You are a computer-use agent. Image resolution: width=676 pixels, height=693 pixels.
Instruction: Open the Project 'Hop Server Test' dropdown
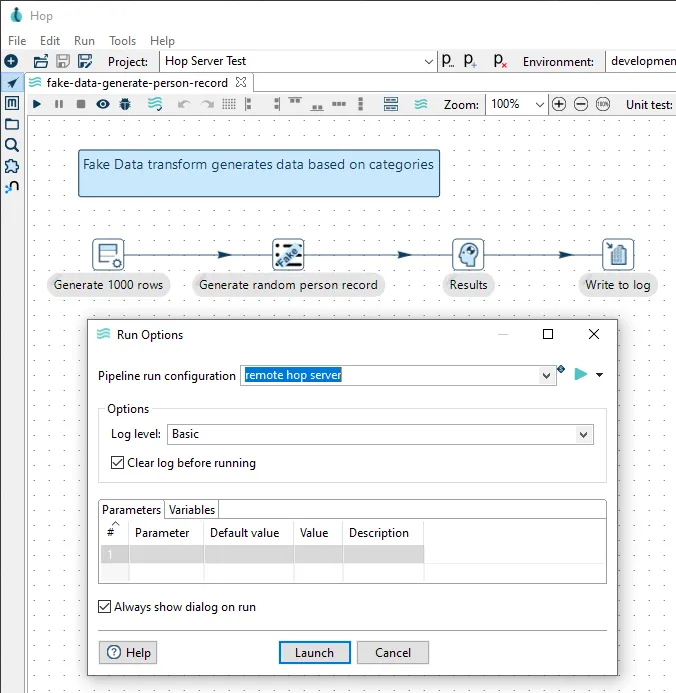[427, 62]
